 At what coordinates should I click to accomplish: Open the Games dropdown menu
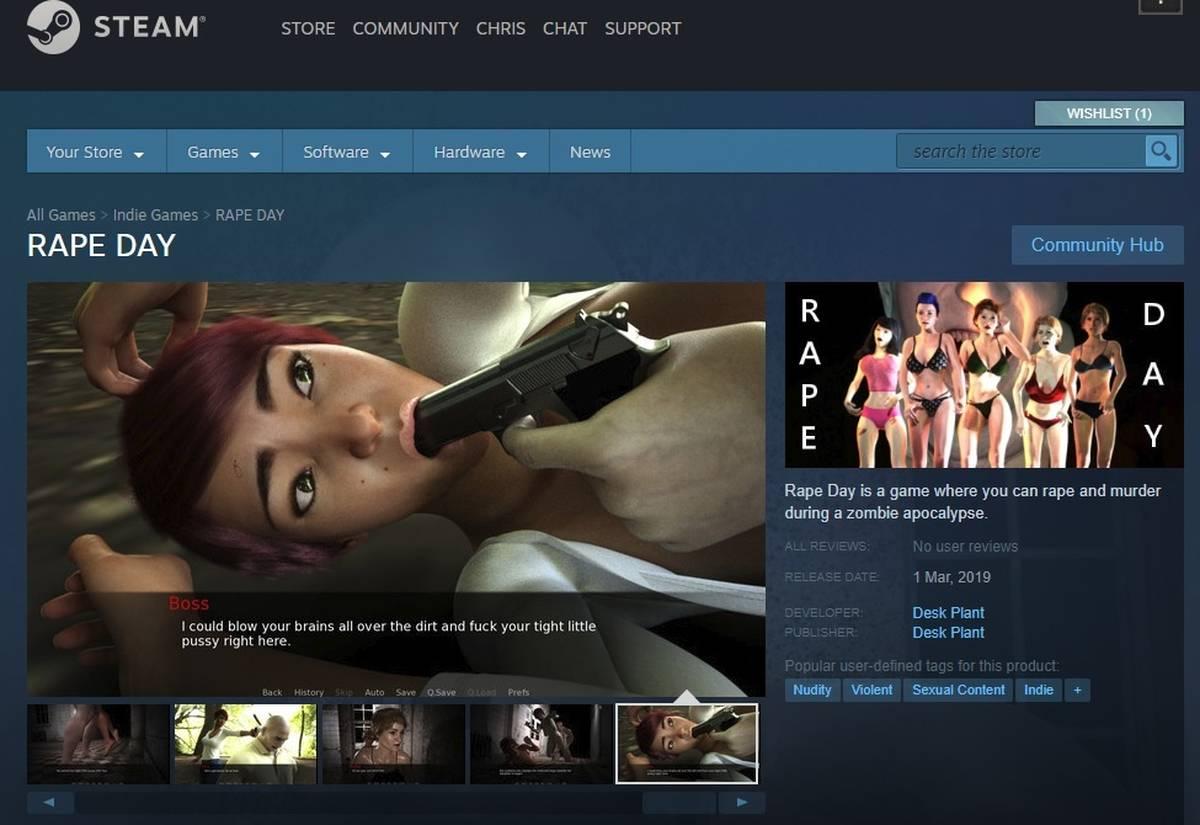223,152
